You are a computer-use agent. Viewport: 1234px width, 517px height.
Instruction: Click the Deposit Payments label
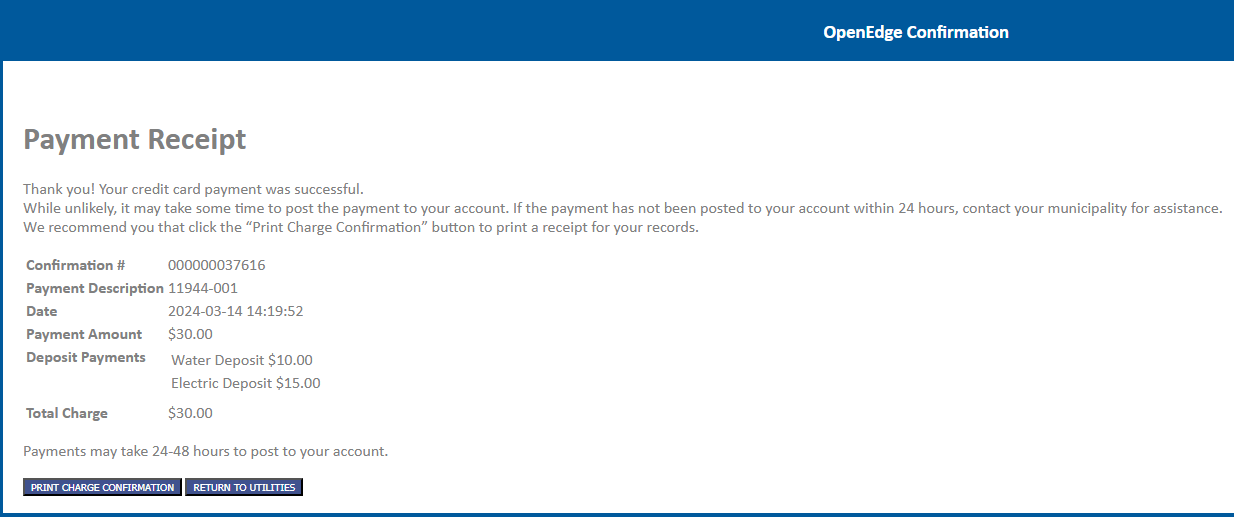point(86,357)
